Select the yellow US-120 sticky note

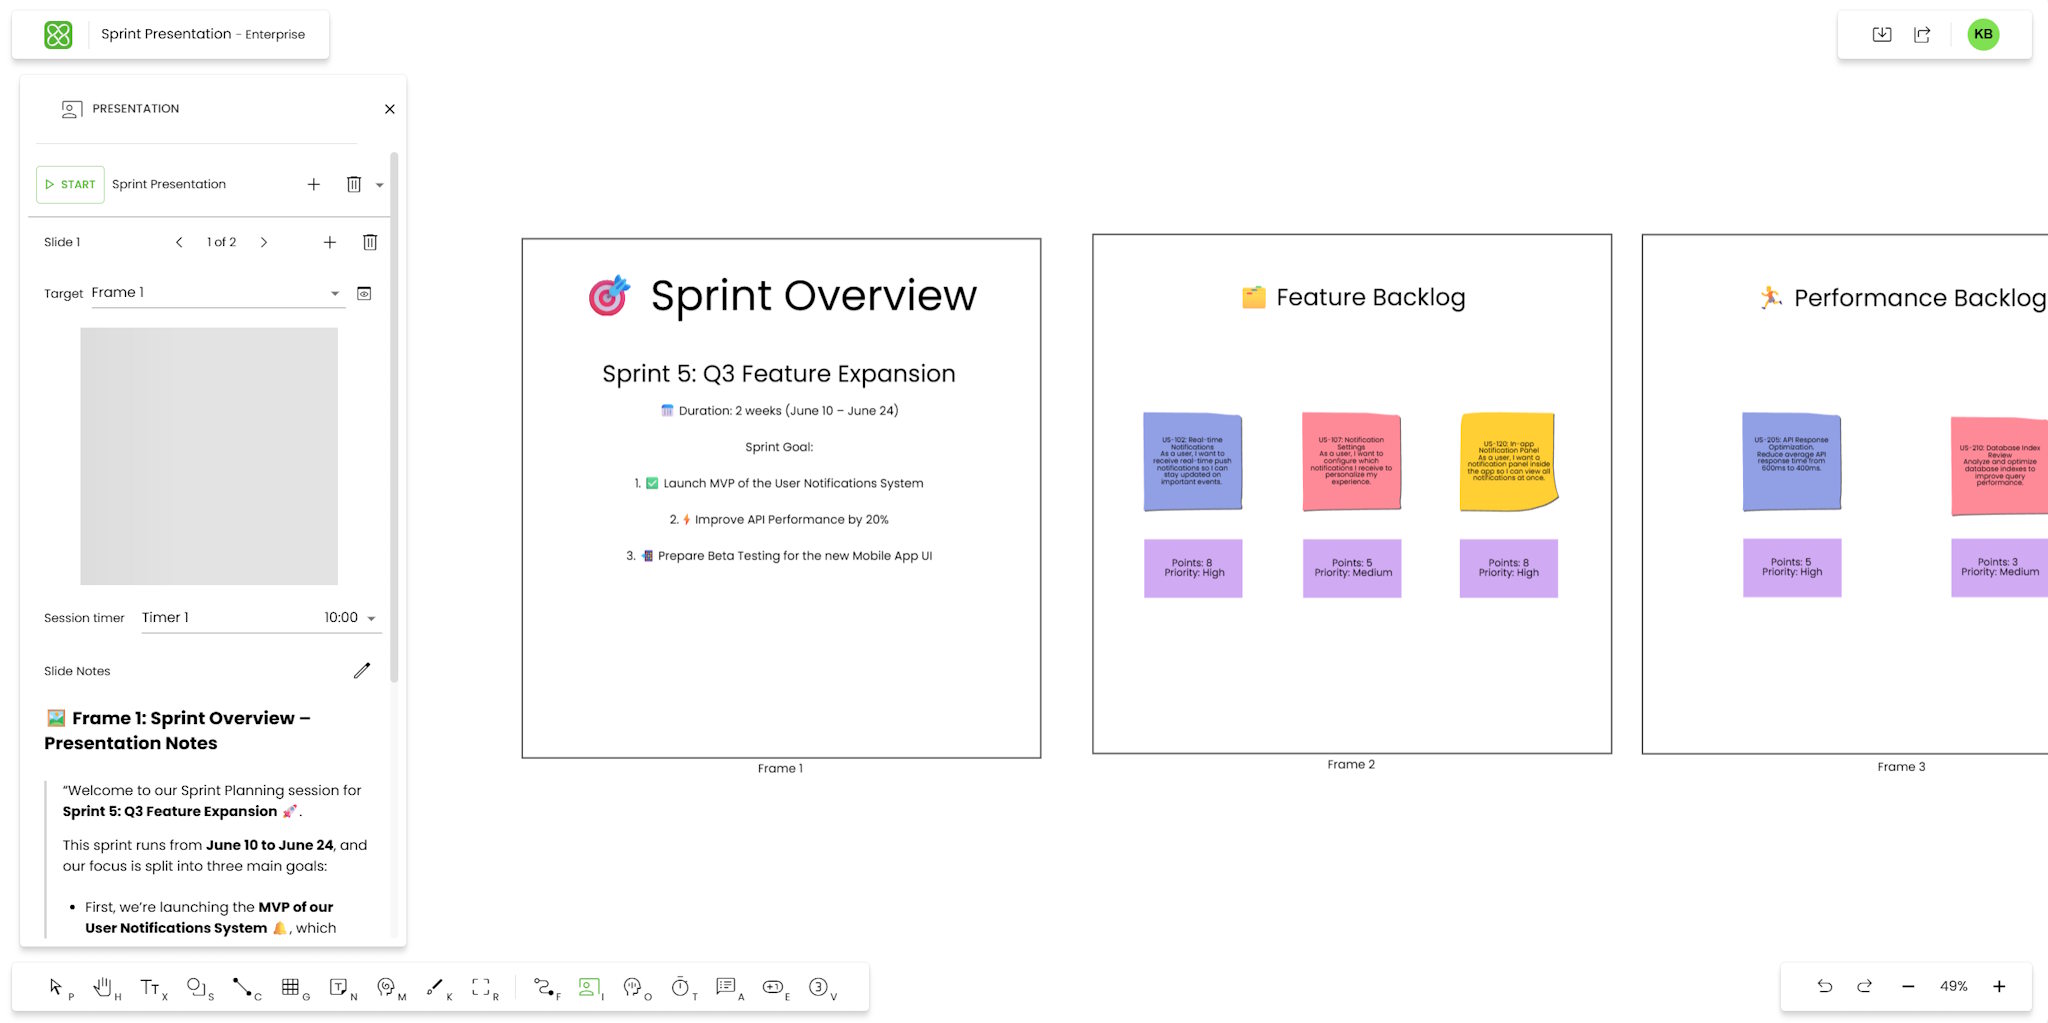click(1509, 462)
